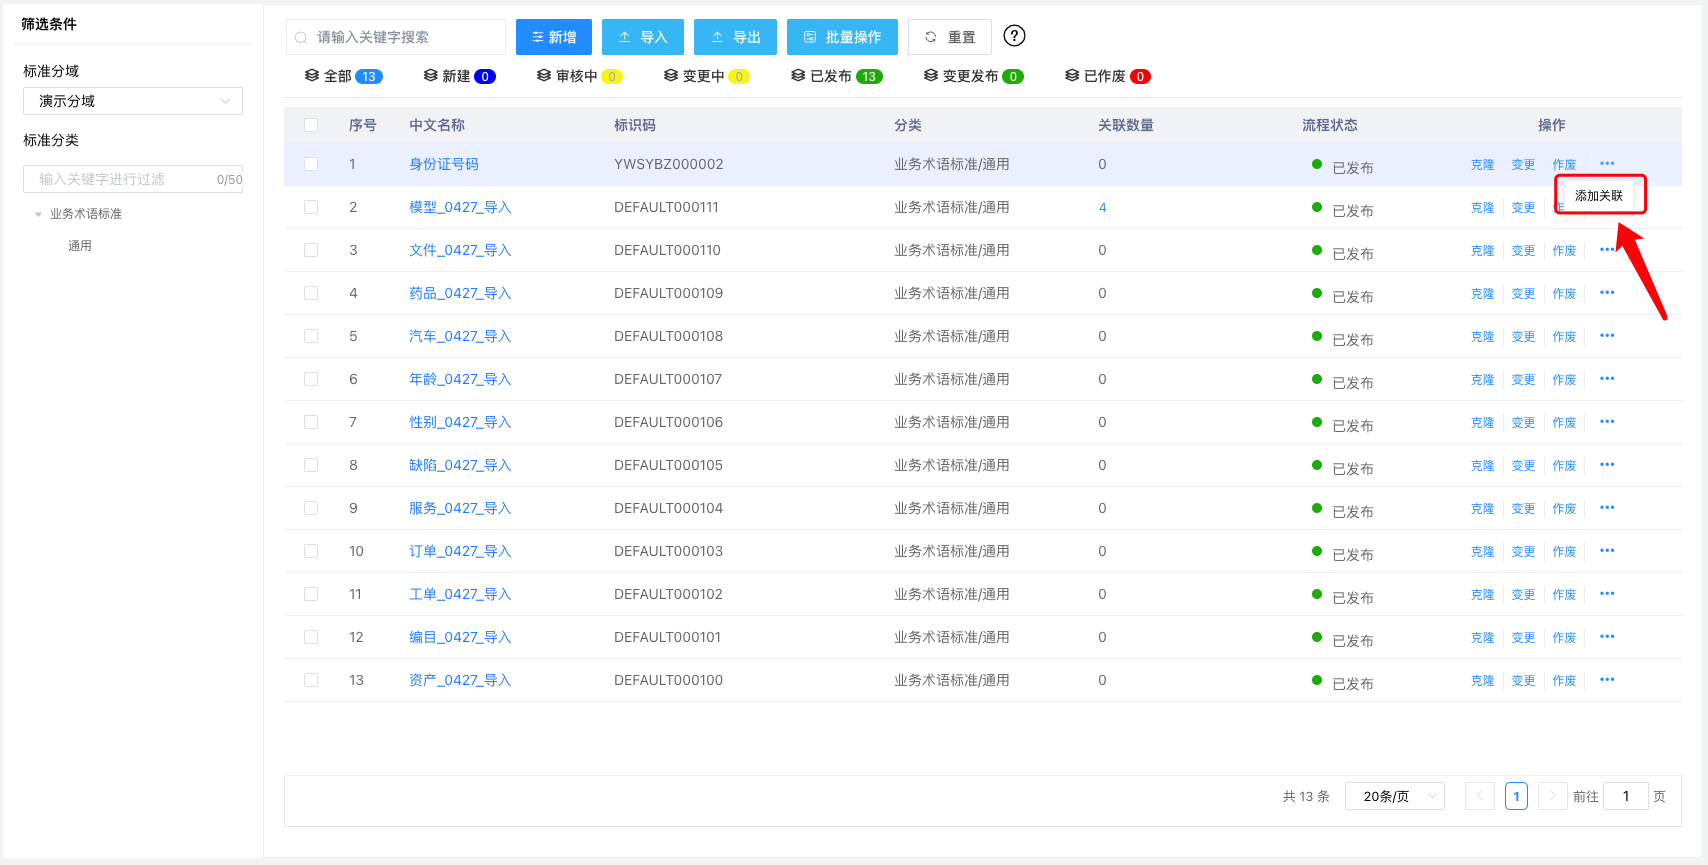Click the help question mark icon
The width and height of the screenshot is (1708, 865).
pos(1014,36)
